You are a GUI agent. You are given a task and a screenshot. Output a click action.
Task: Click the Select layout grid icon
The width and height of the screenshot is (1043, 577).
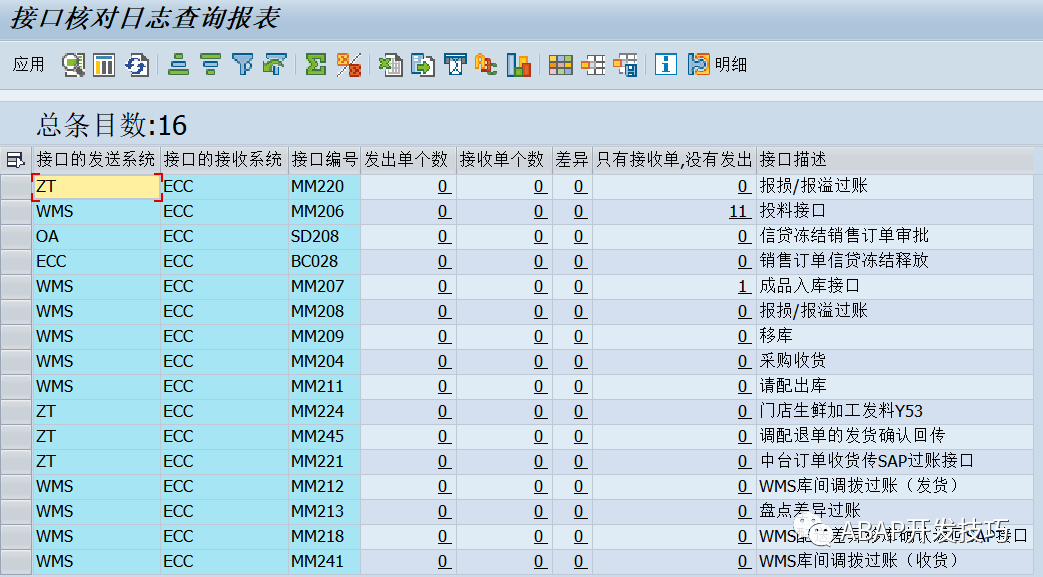[561, 65]
